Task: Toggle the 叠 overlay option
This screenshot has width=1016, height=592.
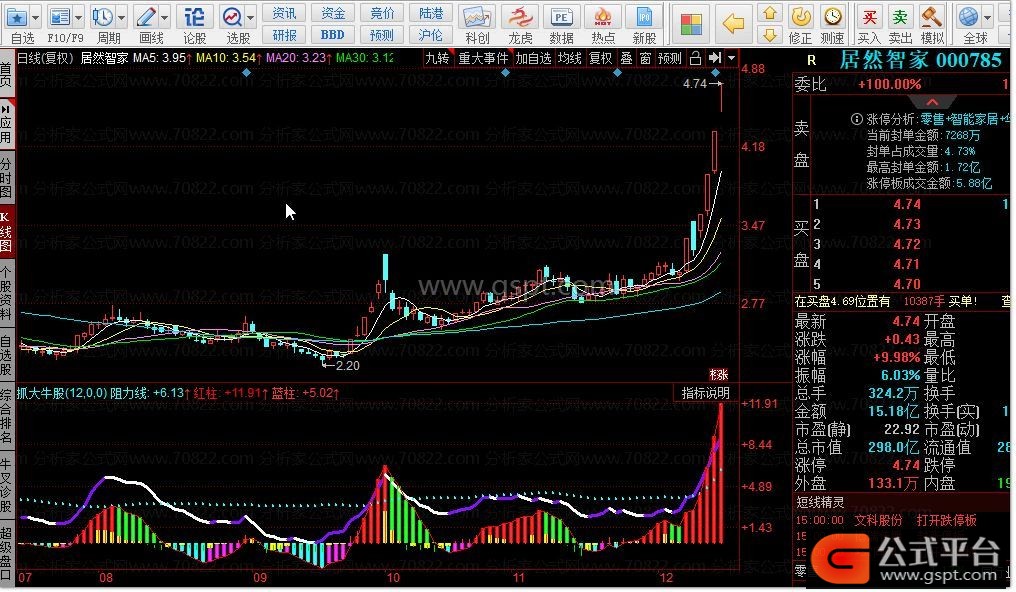Action: [627, 58]
